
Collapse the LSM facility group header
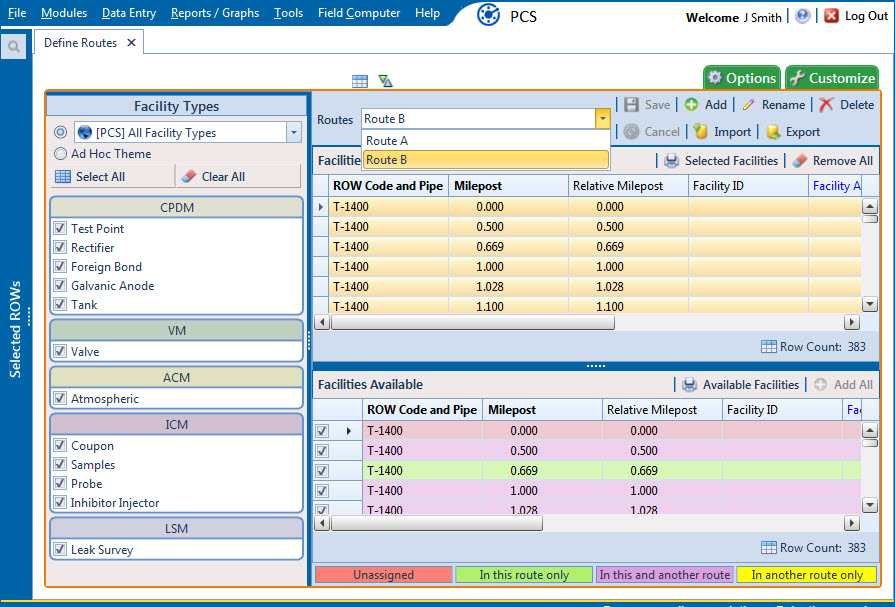point(176,528)
